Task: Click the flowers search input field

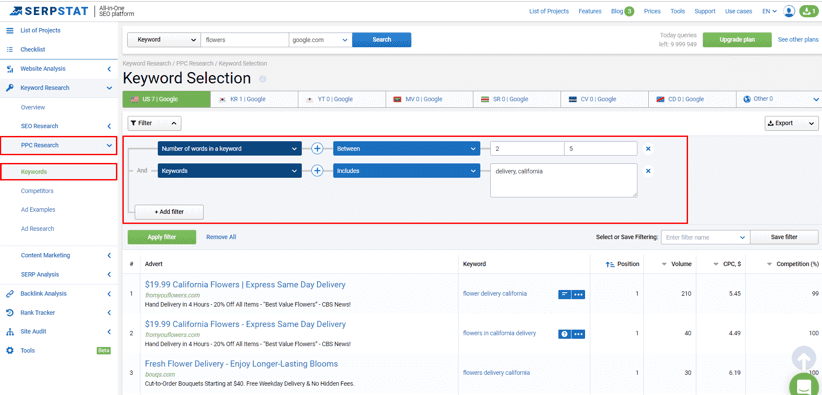Action: [244, 39]
